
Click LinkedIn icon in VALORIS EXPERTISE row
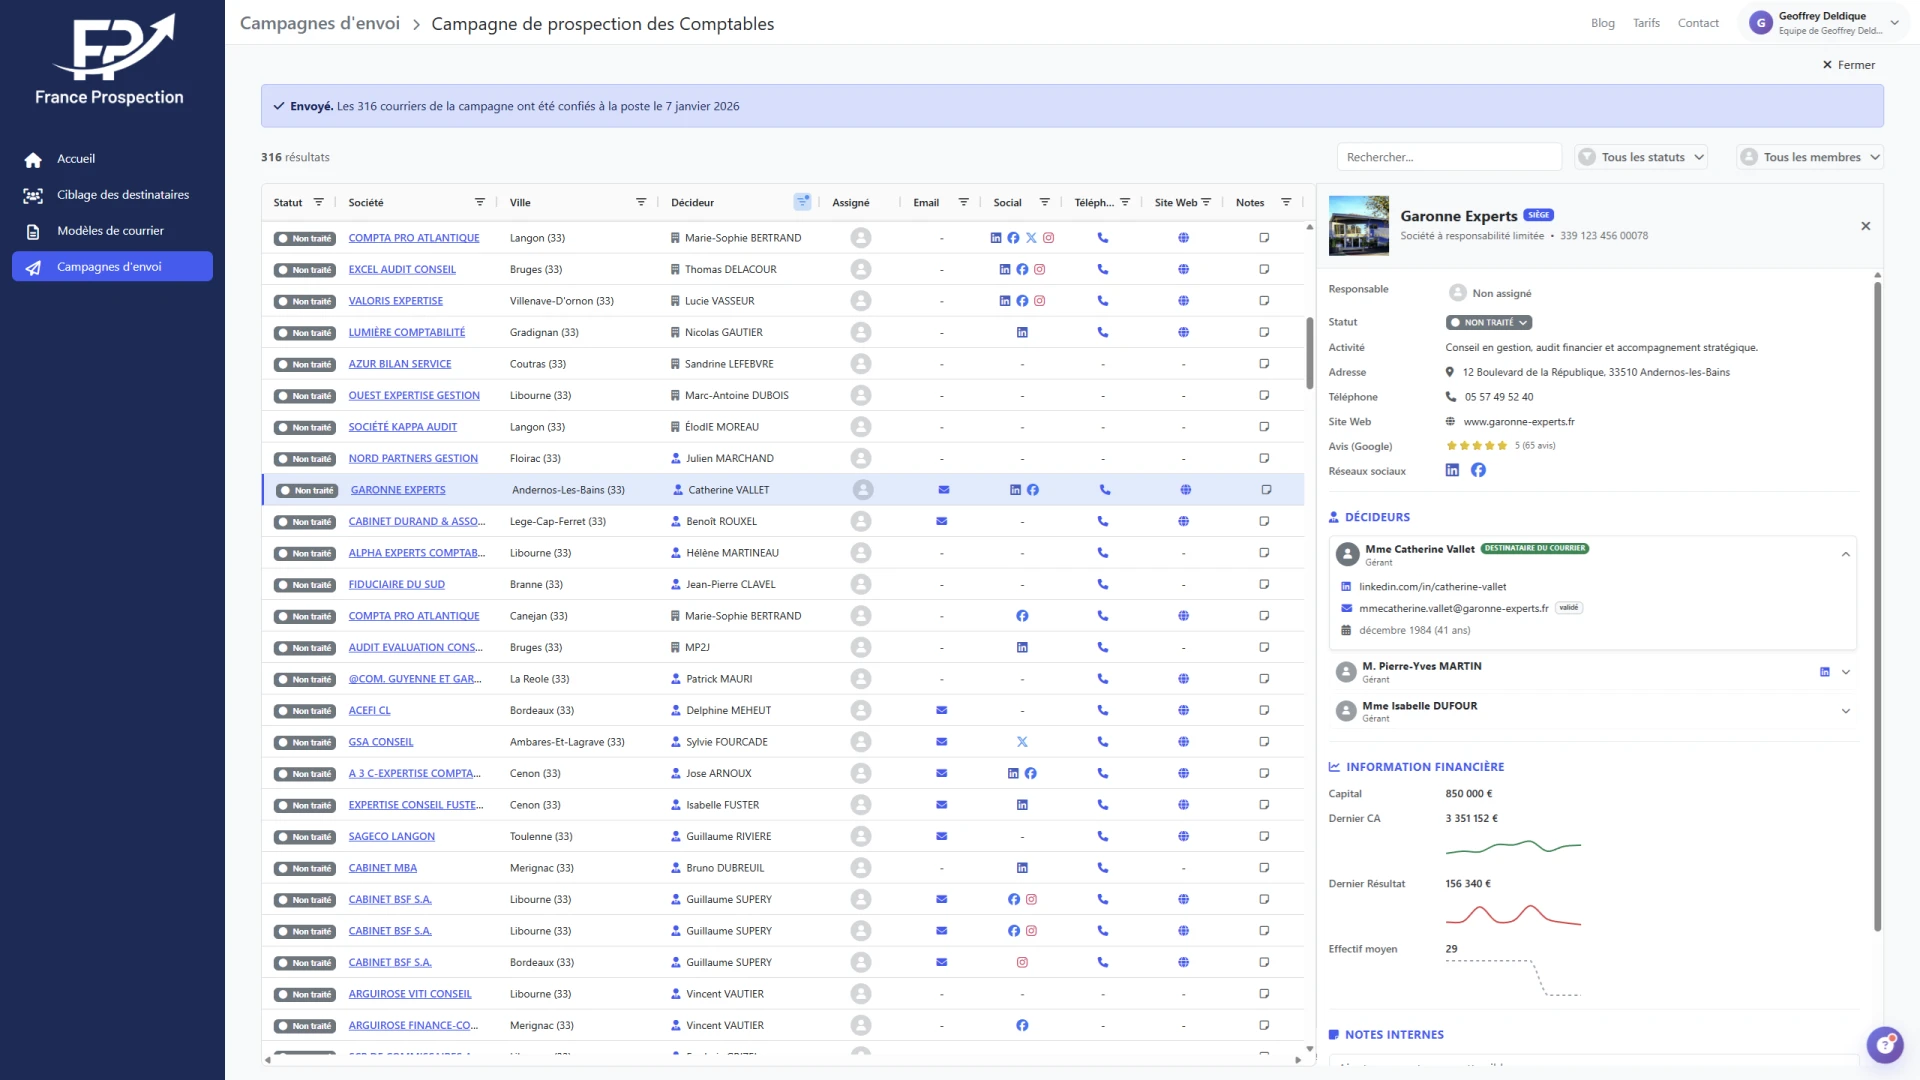[x=1005, y=301]
